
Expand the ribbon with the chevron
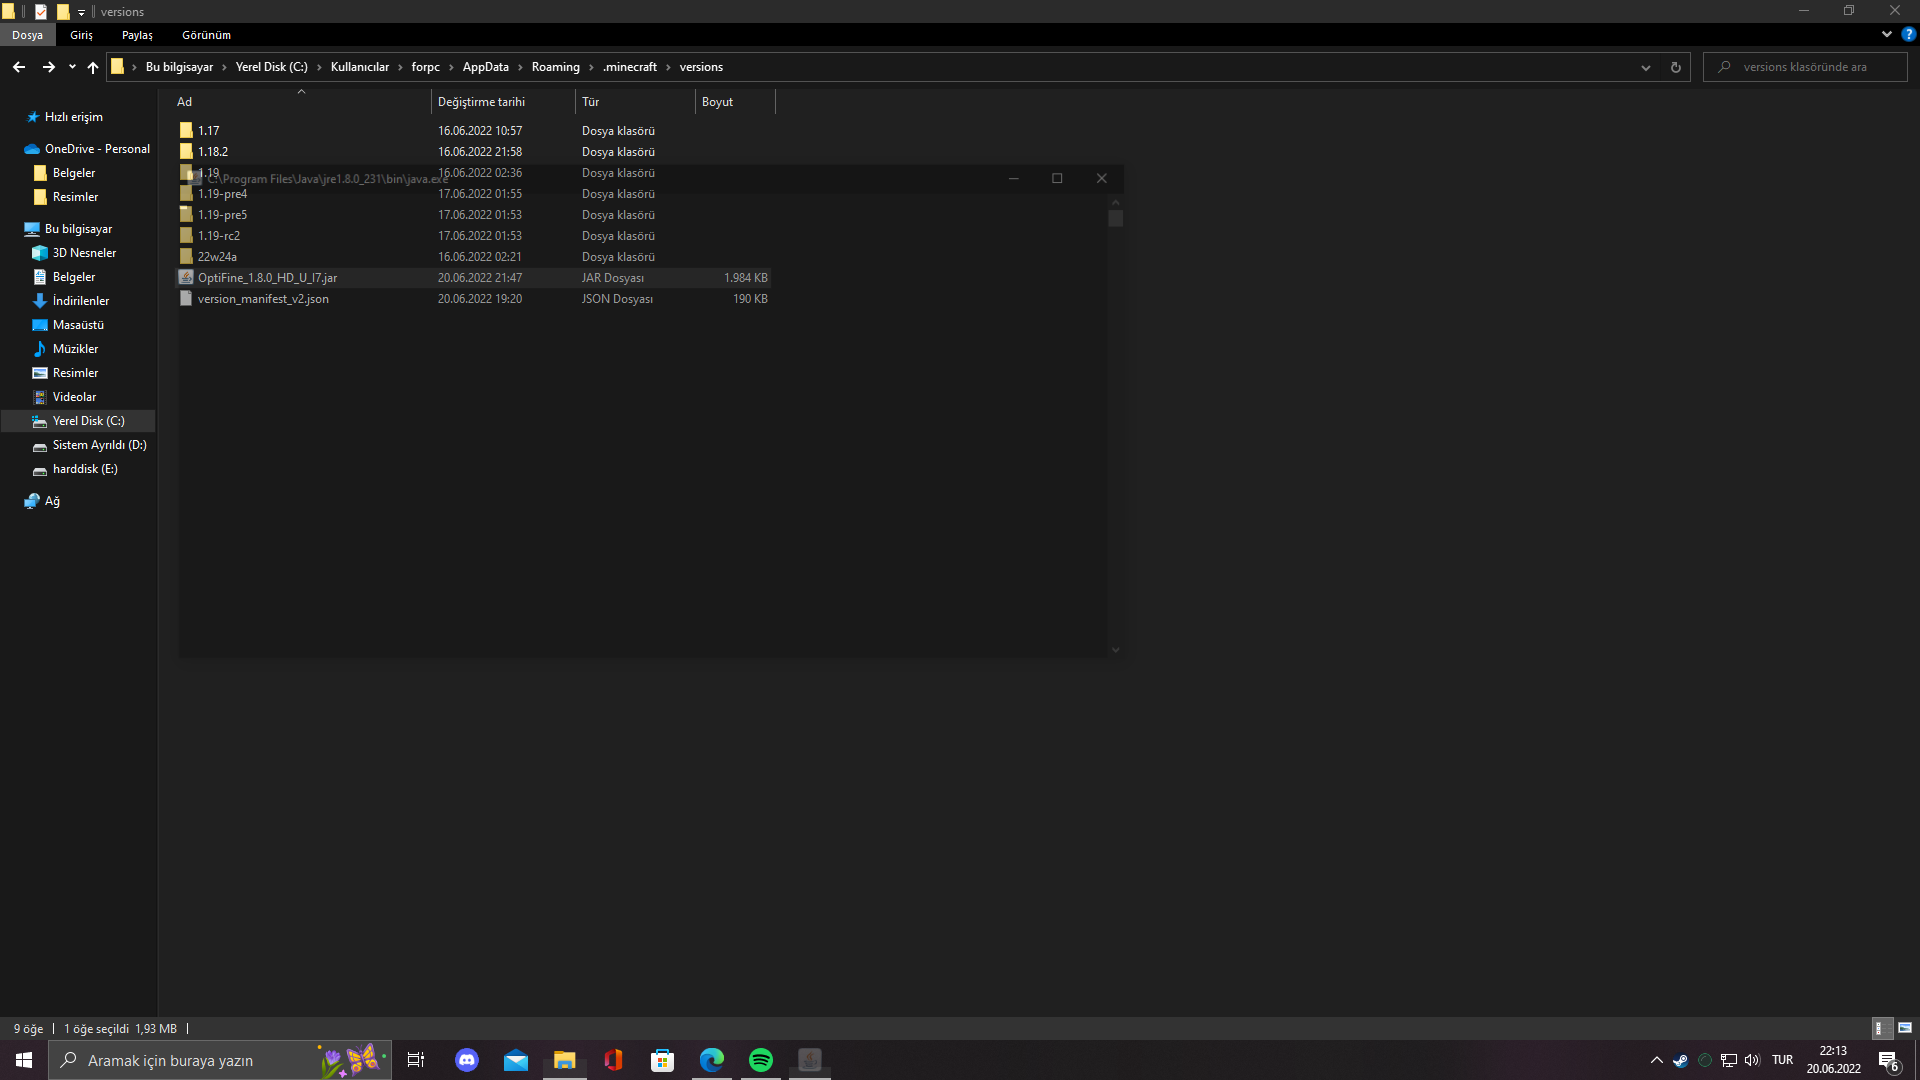[x=1886, y=34]
